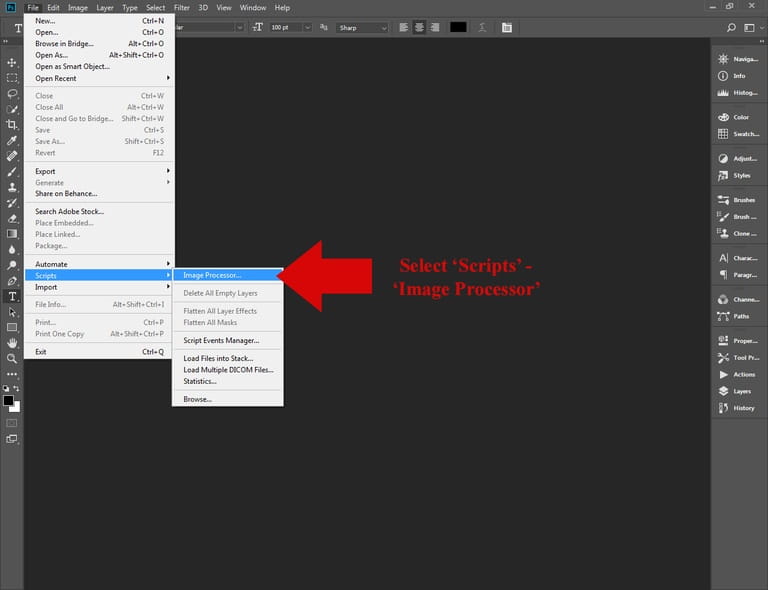Left align text in options bar
This screenshot has width=768, height=590.
pyautogui.click(x=404, y=27)
